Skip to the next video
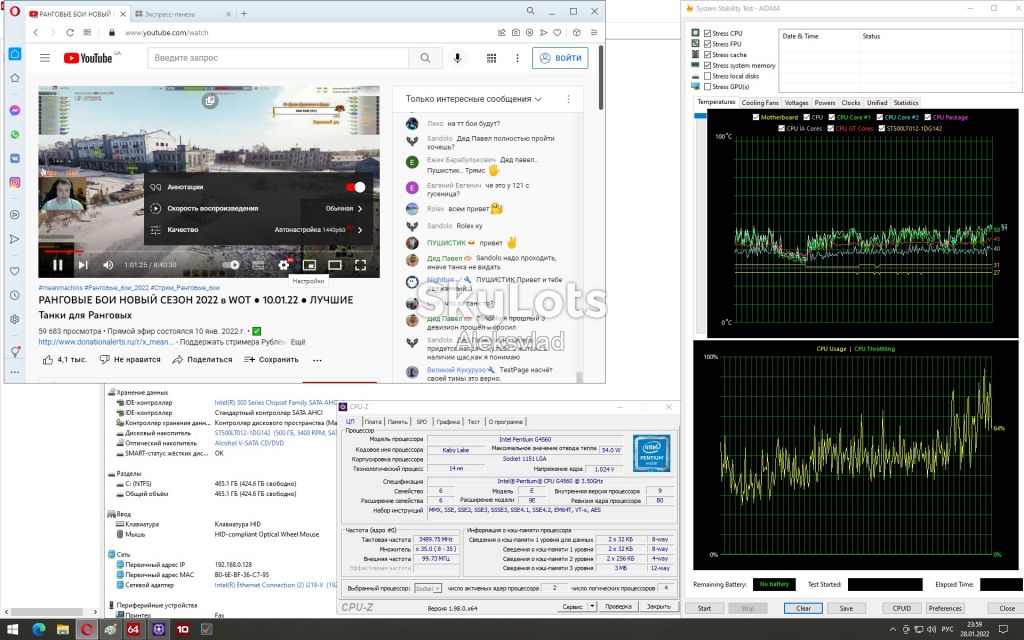Viewport: 1024px width, 640px height. (x=83, y=265)
